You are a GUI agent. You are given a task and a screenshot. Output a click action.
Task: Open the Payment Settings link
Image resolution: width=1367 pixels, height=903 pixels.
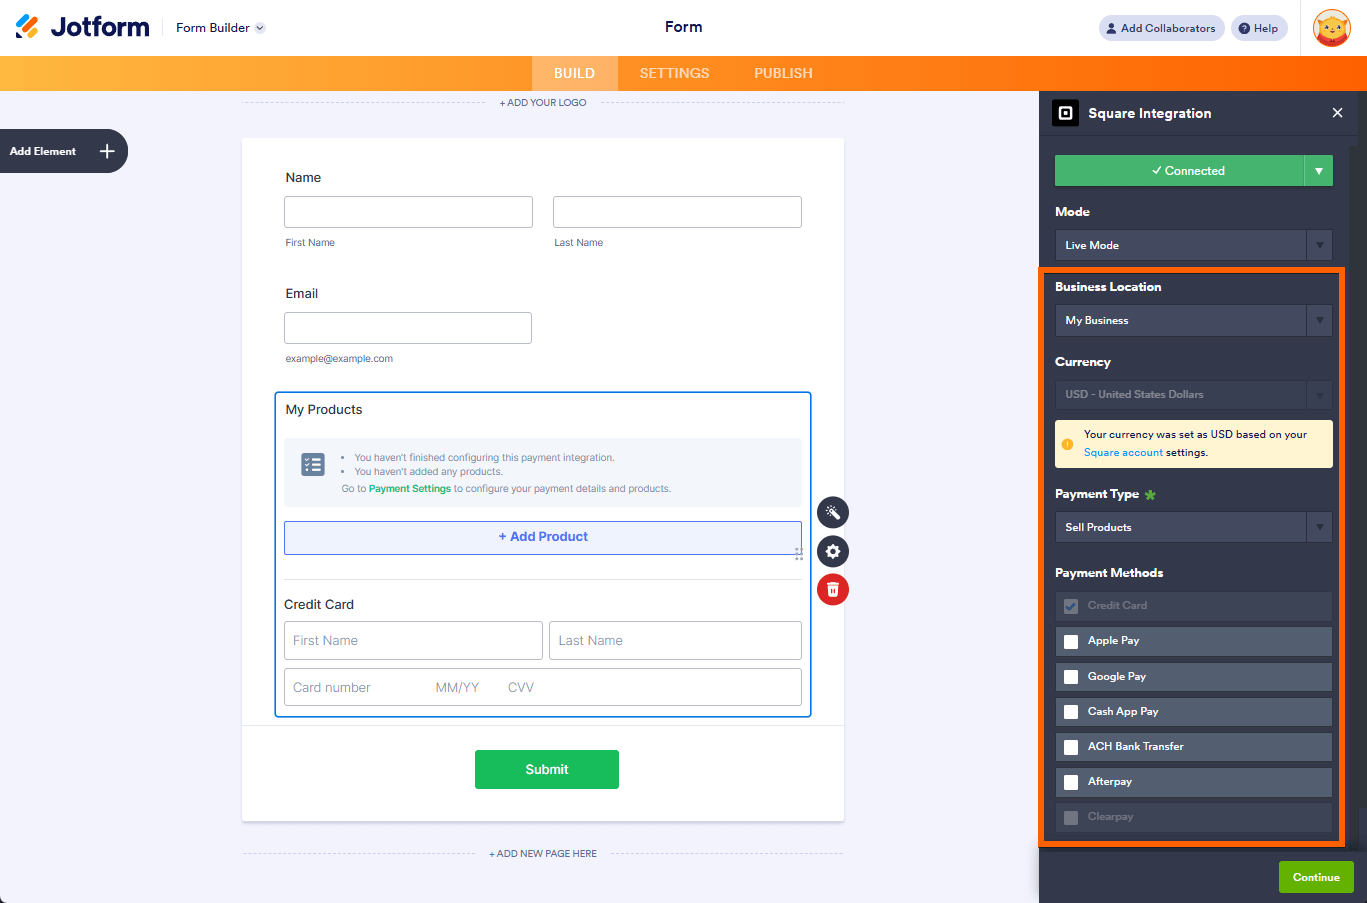[410, 489]
